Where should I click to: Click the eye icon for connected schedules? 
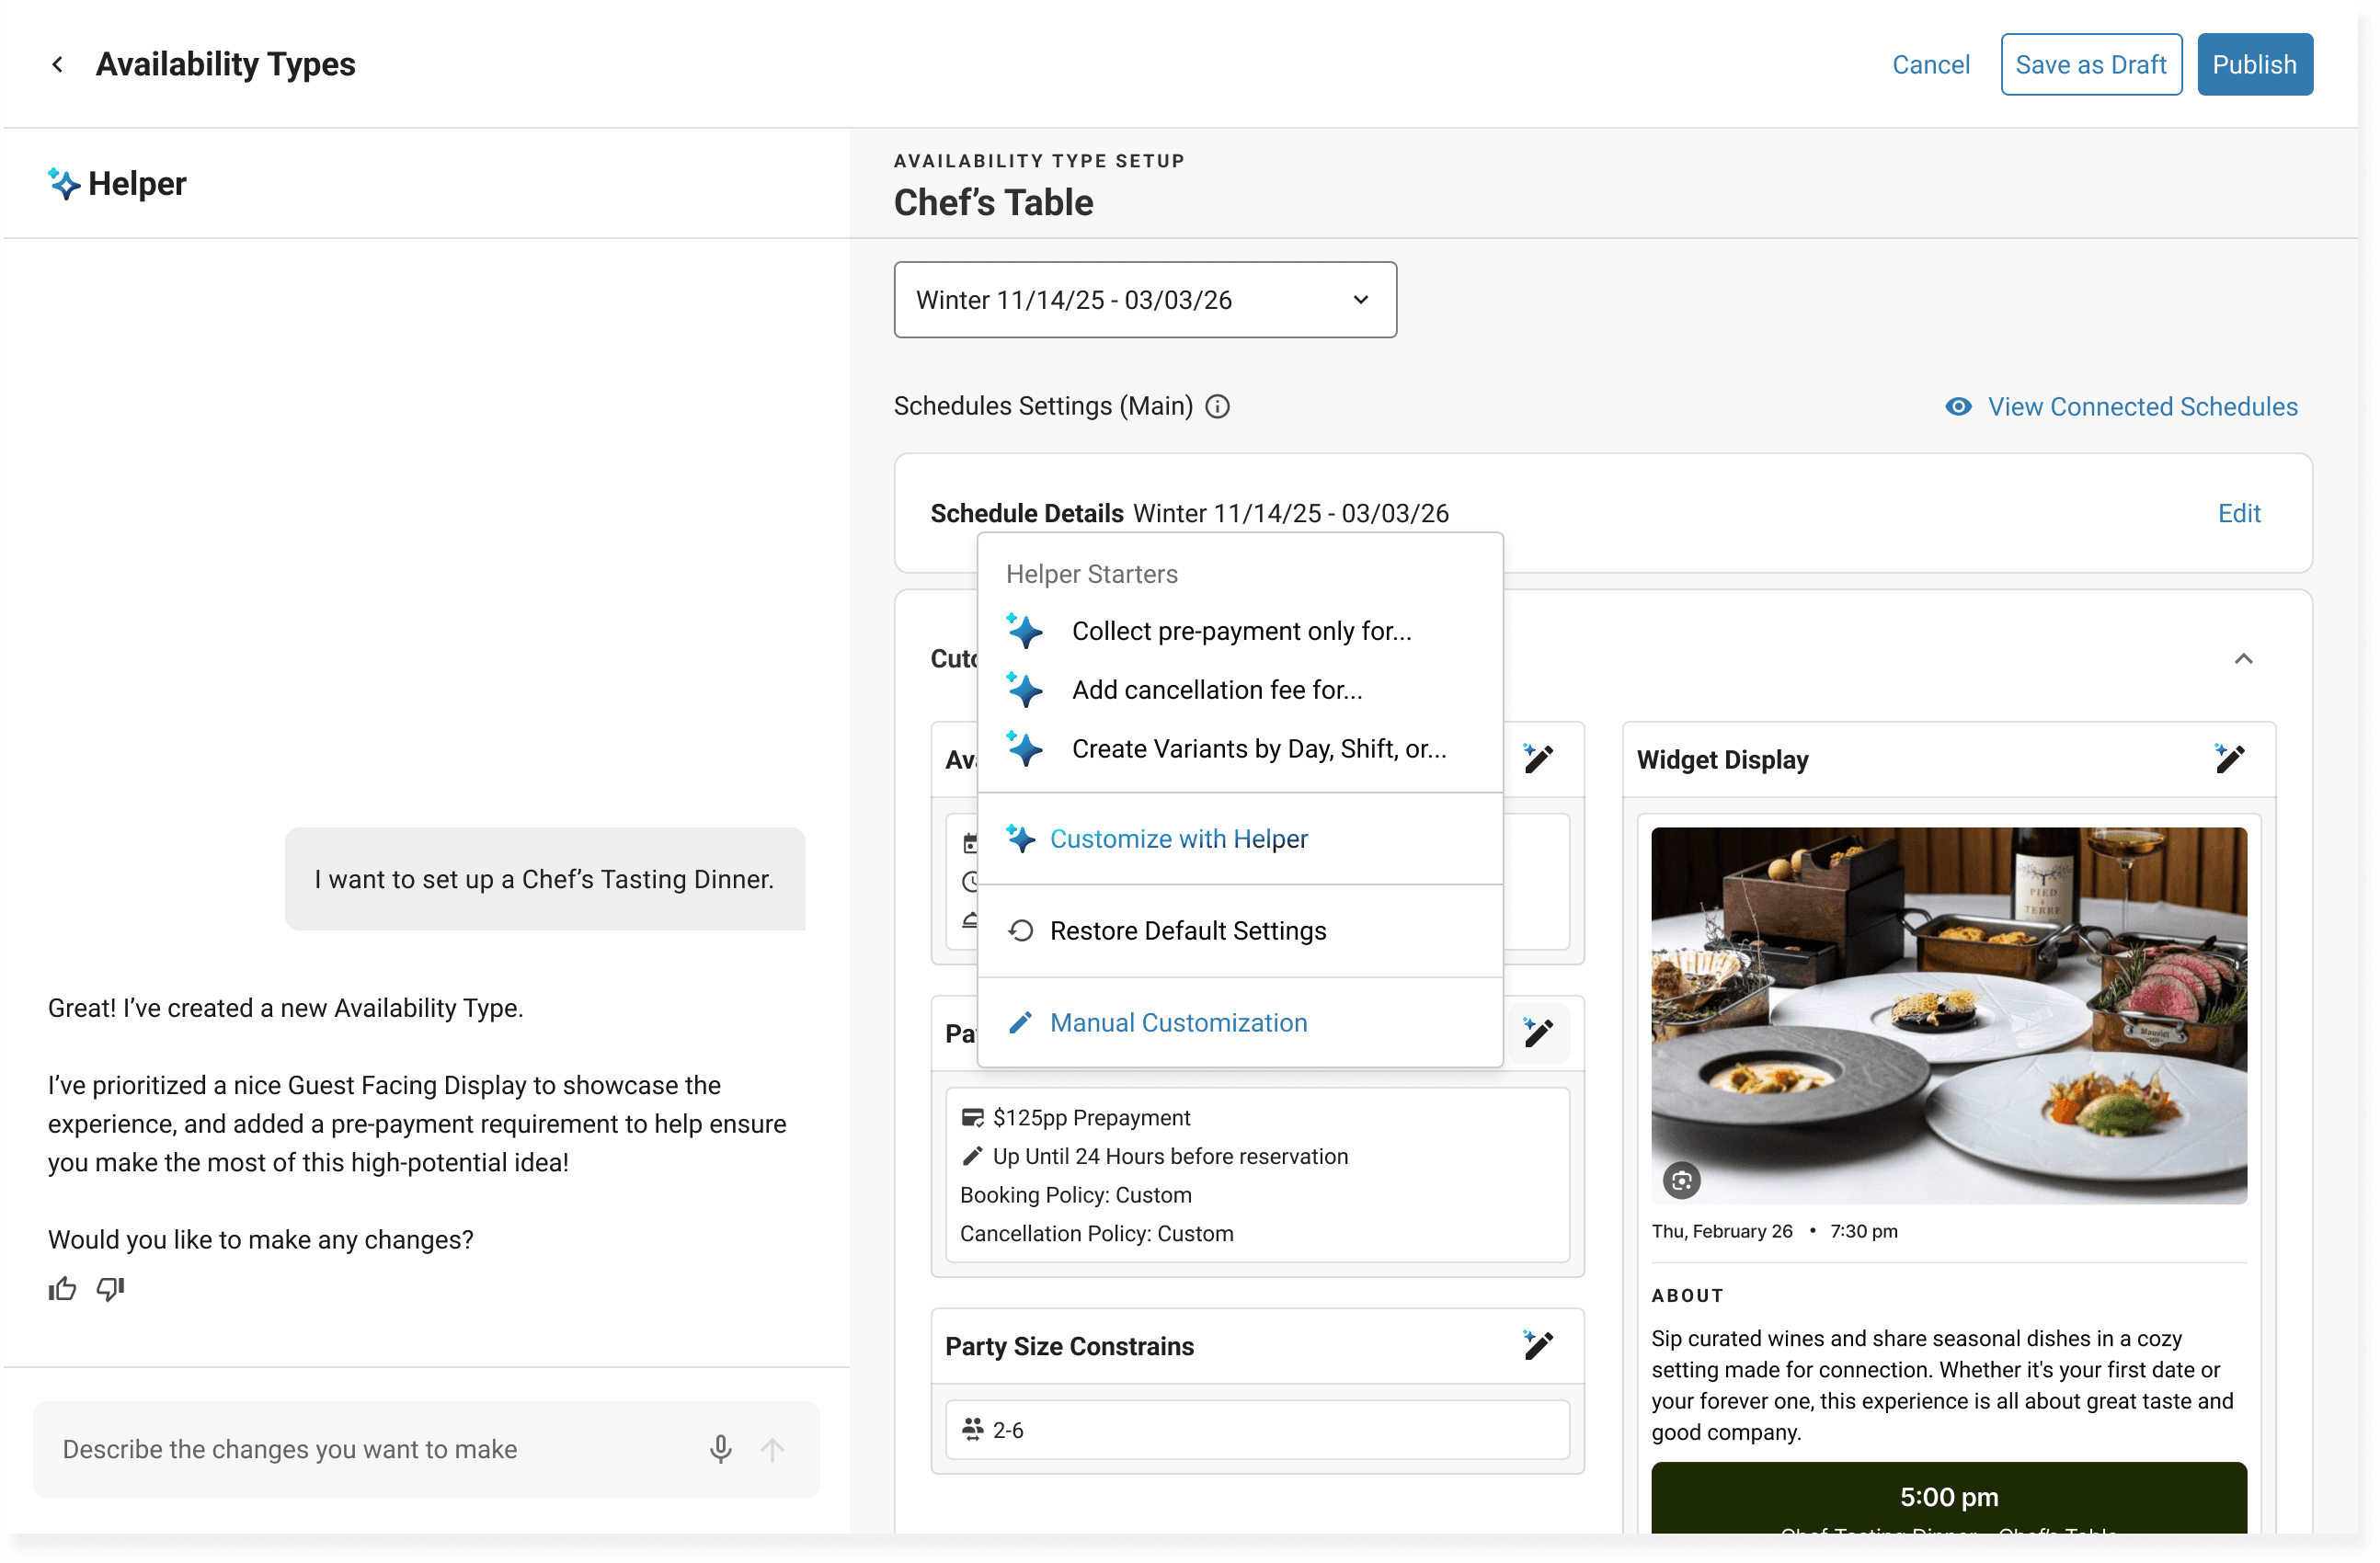[1958, 406]
